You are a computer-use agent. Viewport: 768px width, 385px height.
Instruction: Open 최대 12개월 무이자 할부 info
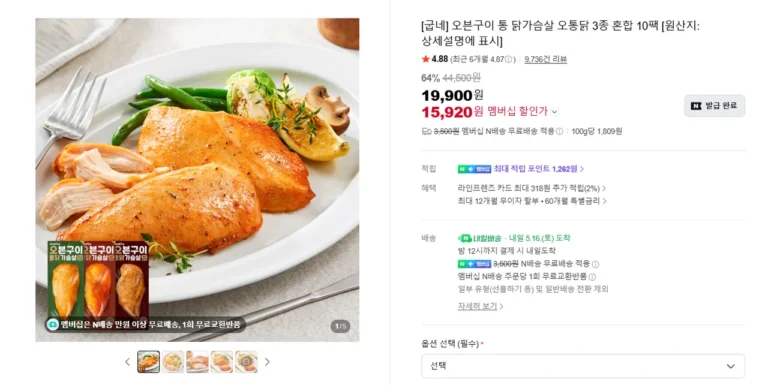(531, 201)
